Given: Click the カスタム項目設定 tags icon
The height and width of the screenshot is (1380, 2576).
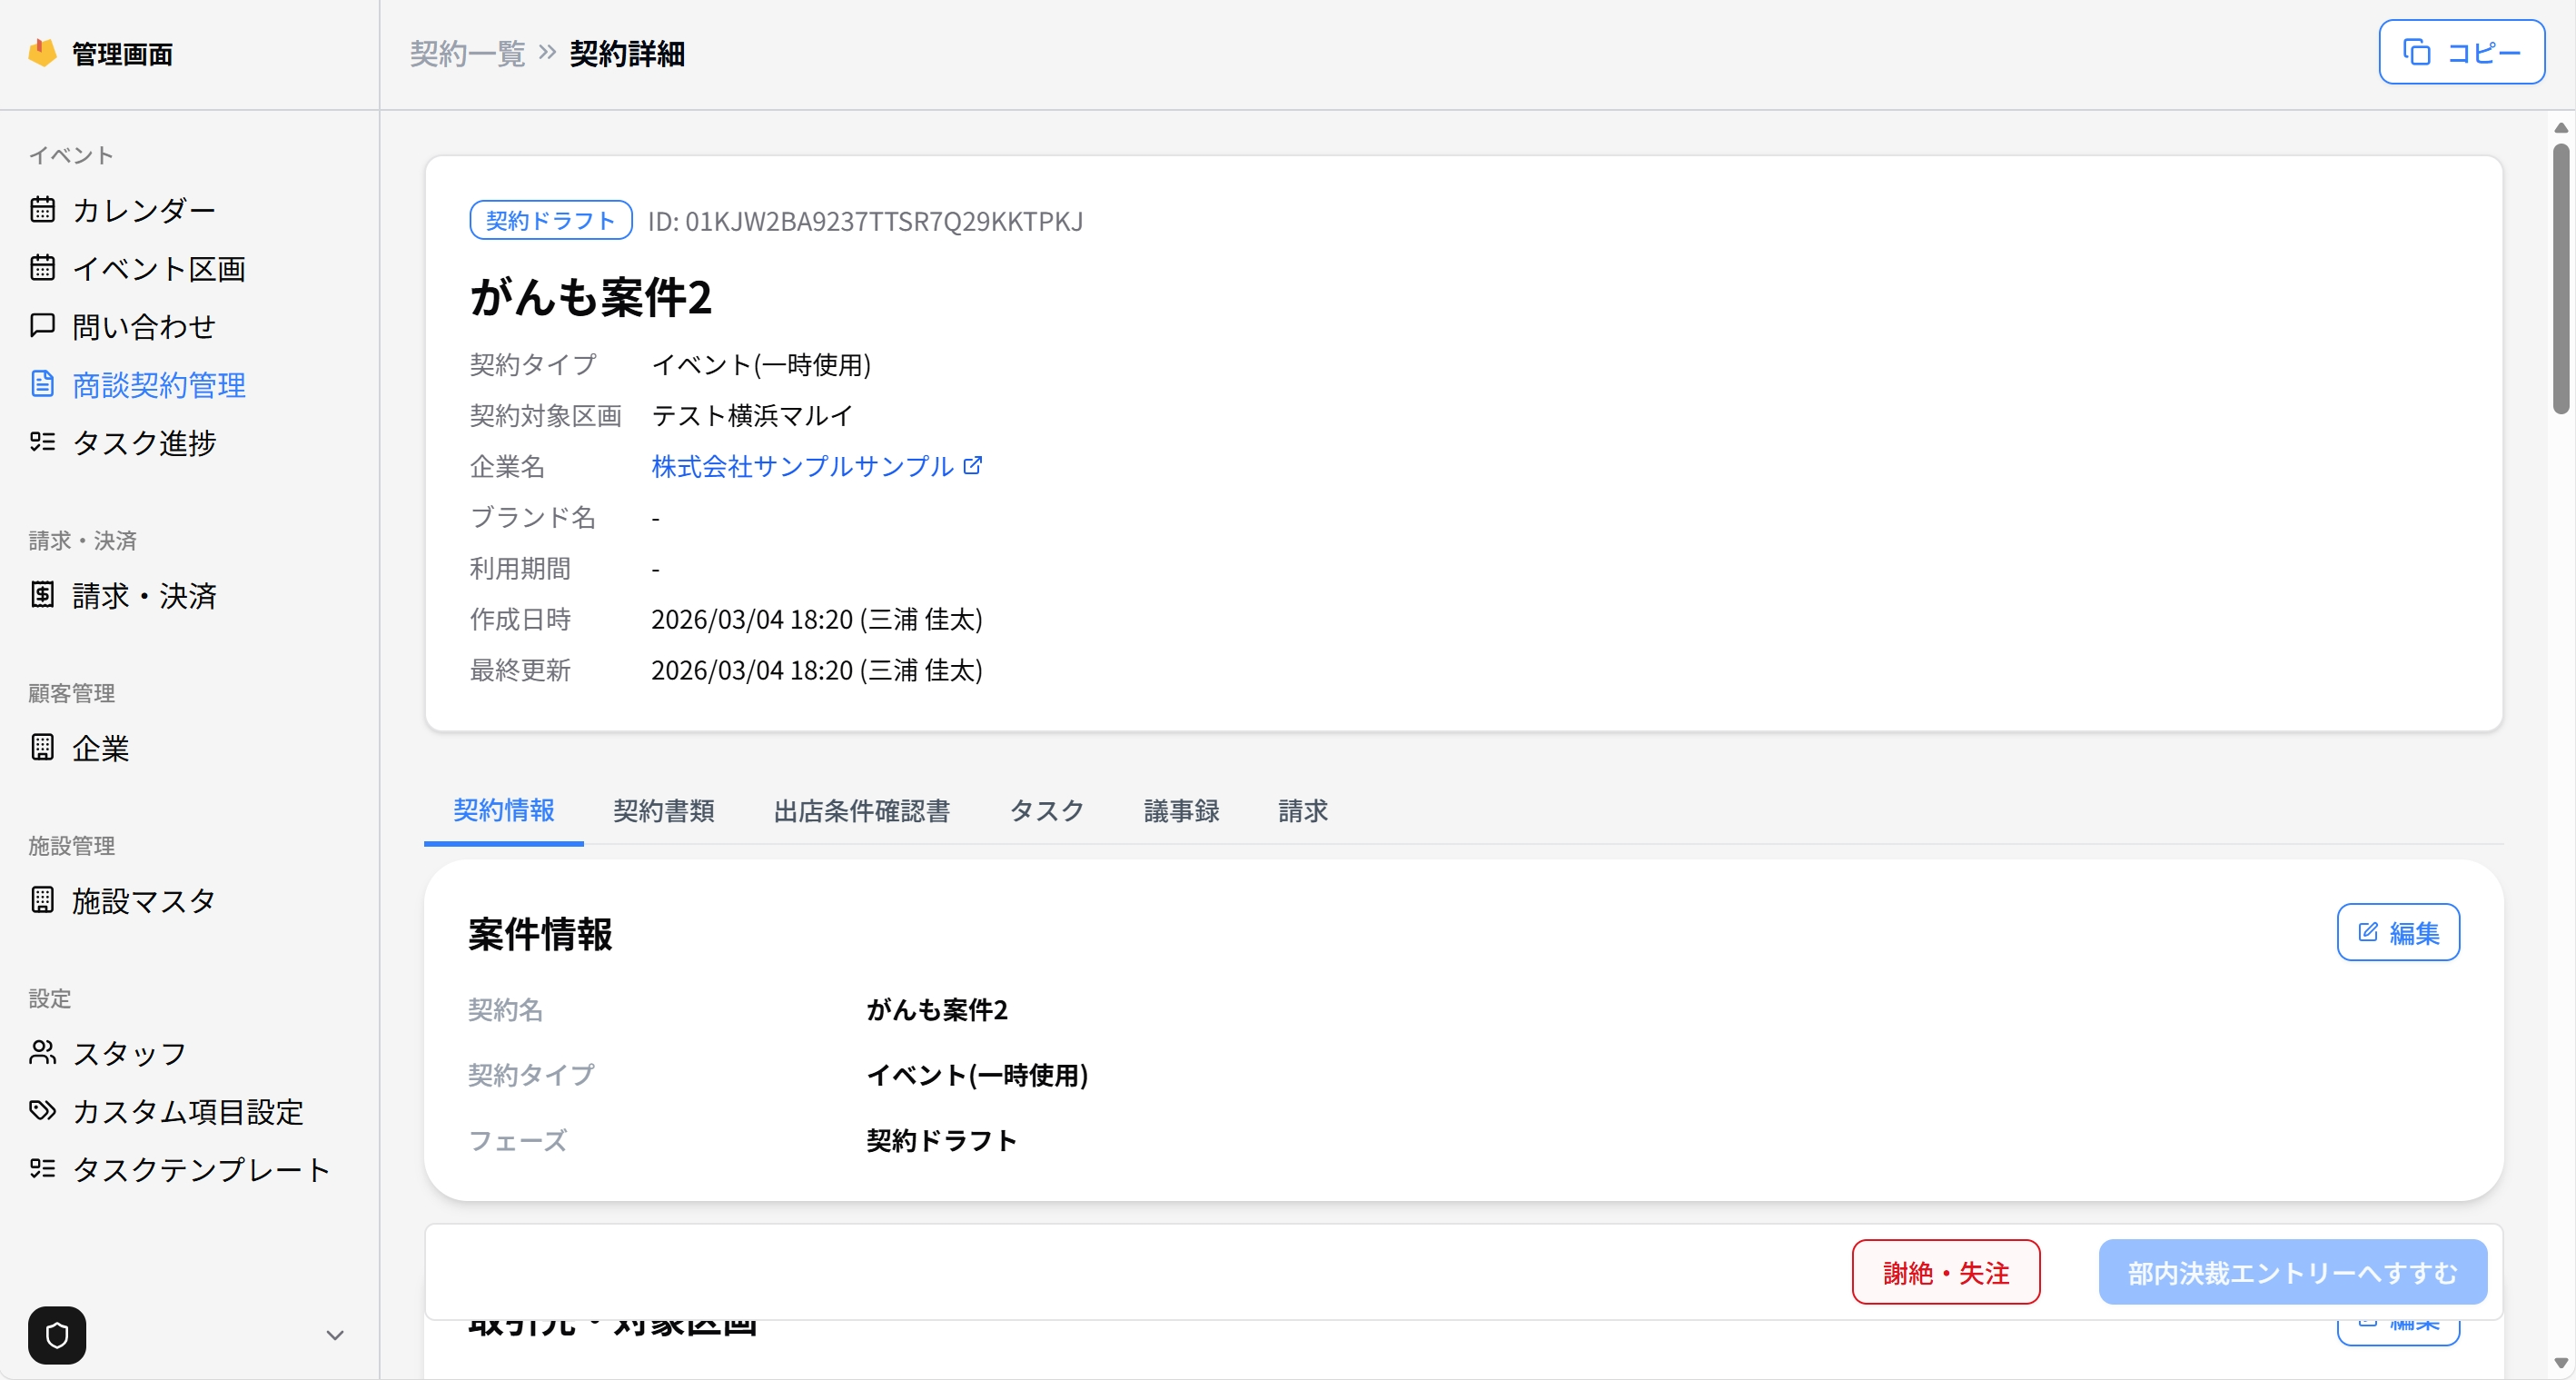Looking at the screenshot, I should coord(42,1111).
